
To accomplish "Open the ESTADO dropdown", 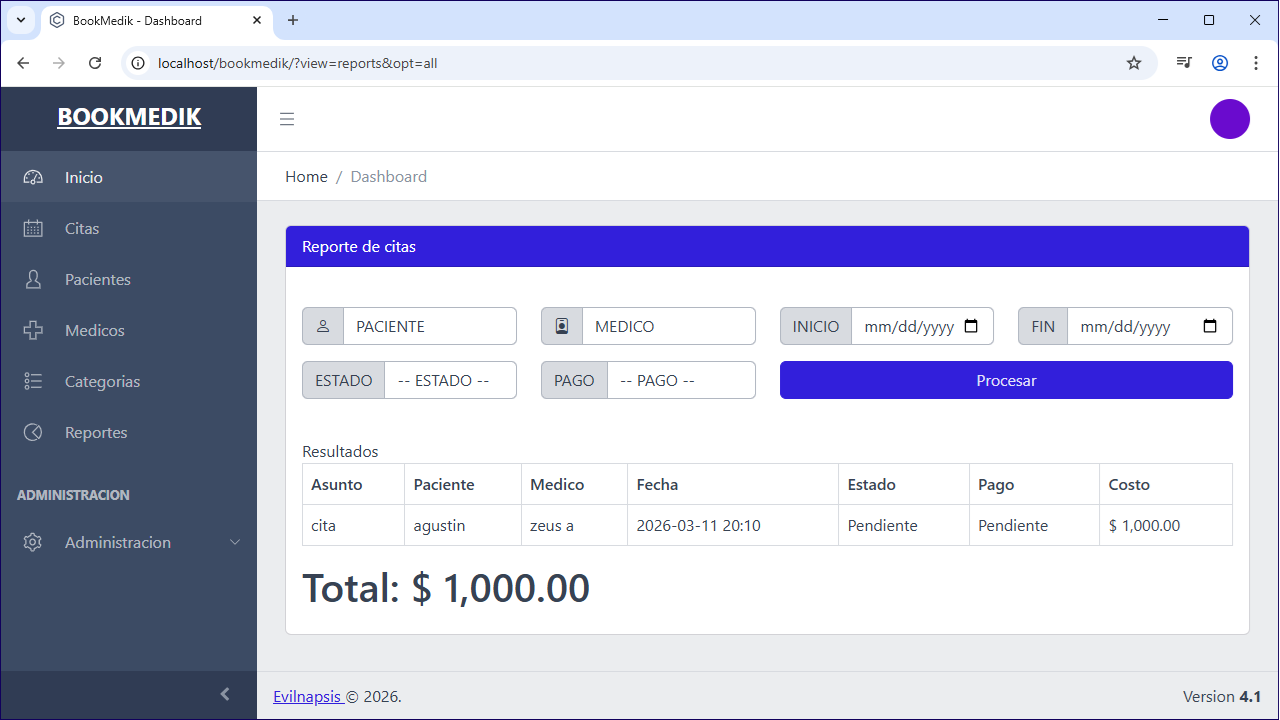I will [450, 380].
